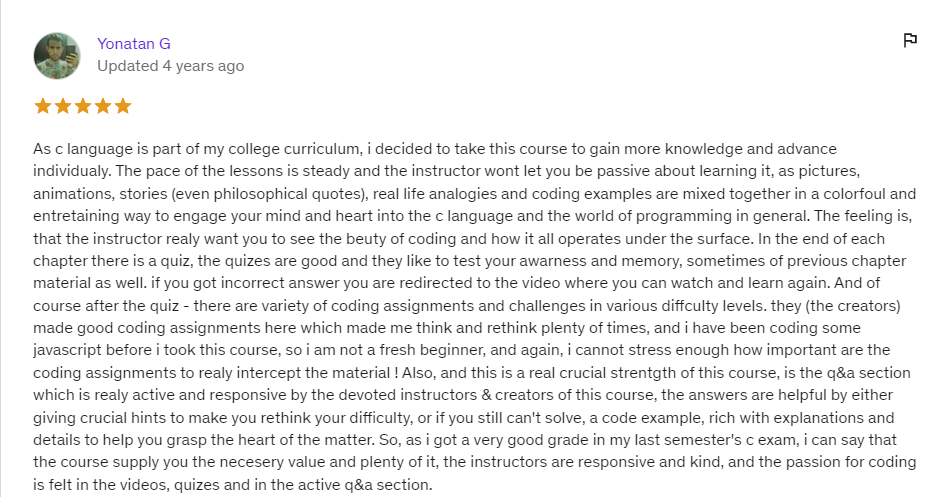
Task: Click the second rating star
Action: coord(63,106)
